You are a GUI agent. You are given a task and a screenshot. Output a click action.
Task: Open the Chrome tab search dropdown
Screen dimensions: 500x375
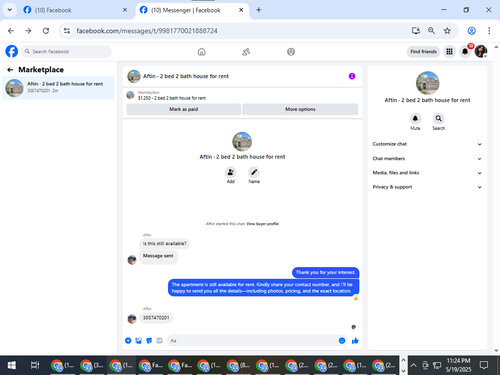tap(10, 10)
